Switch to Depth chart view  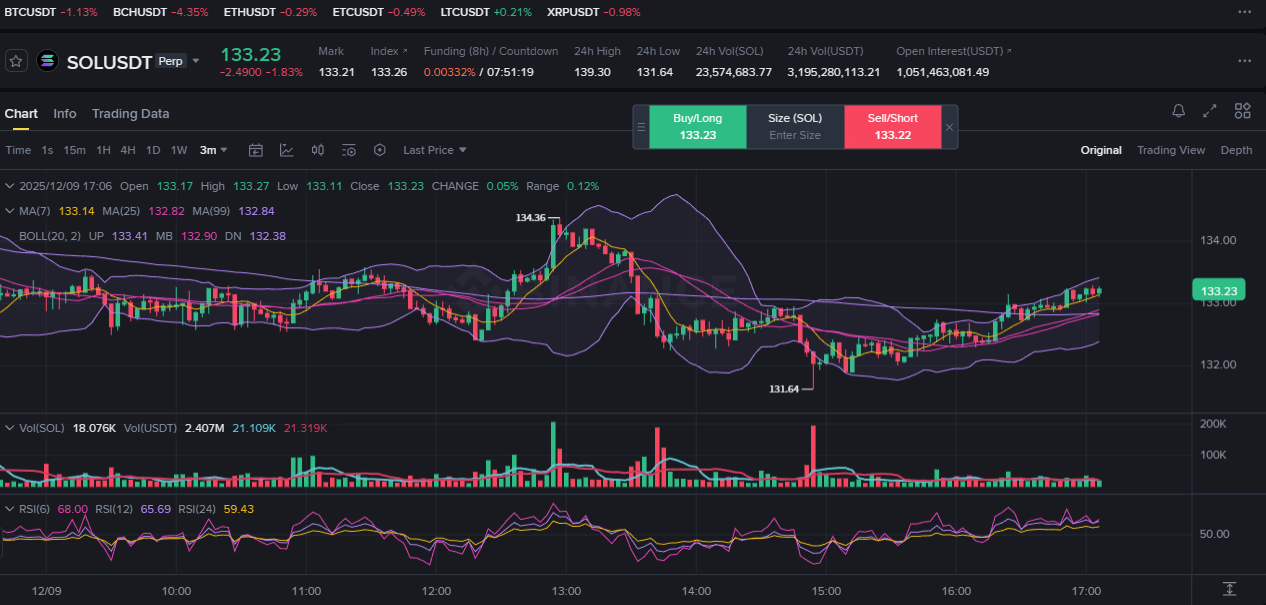pos(1236,150)
